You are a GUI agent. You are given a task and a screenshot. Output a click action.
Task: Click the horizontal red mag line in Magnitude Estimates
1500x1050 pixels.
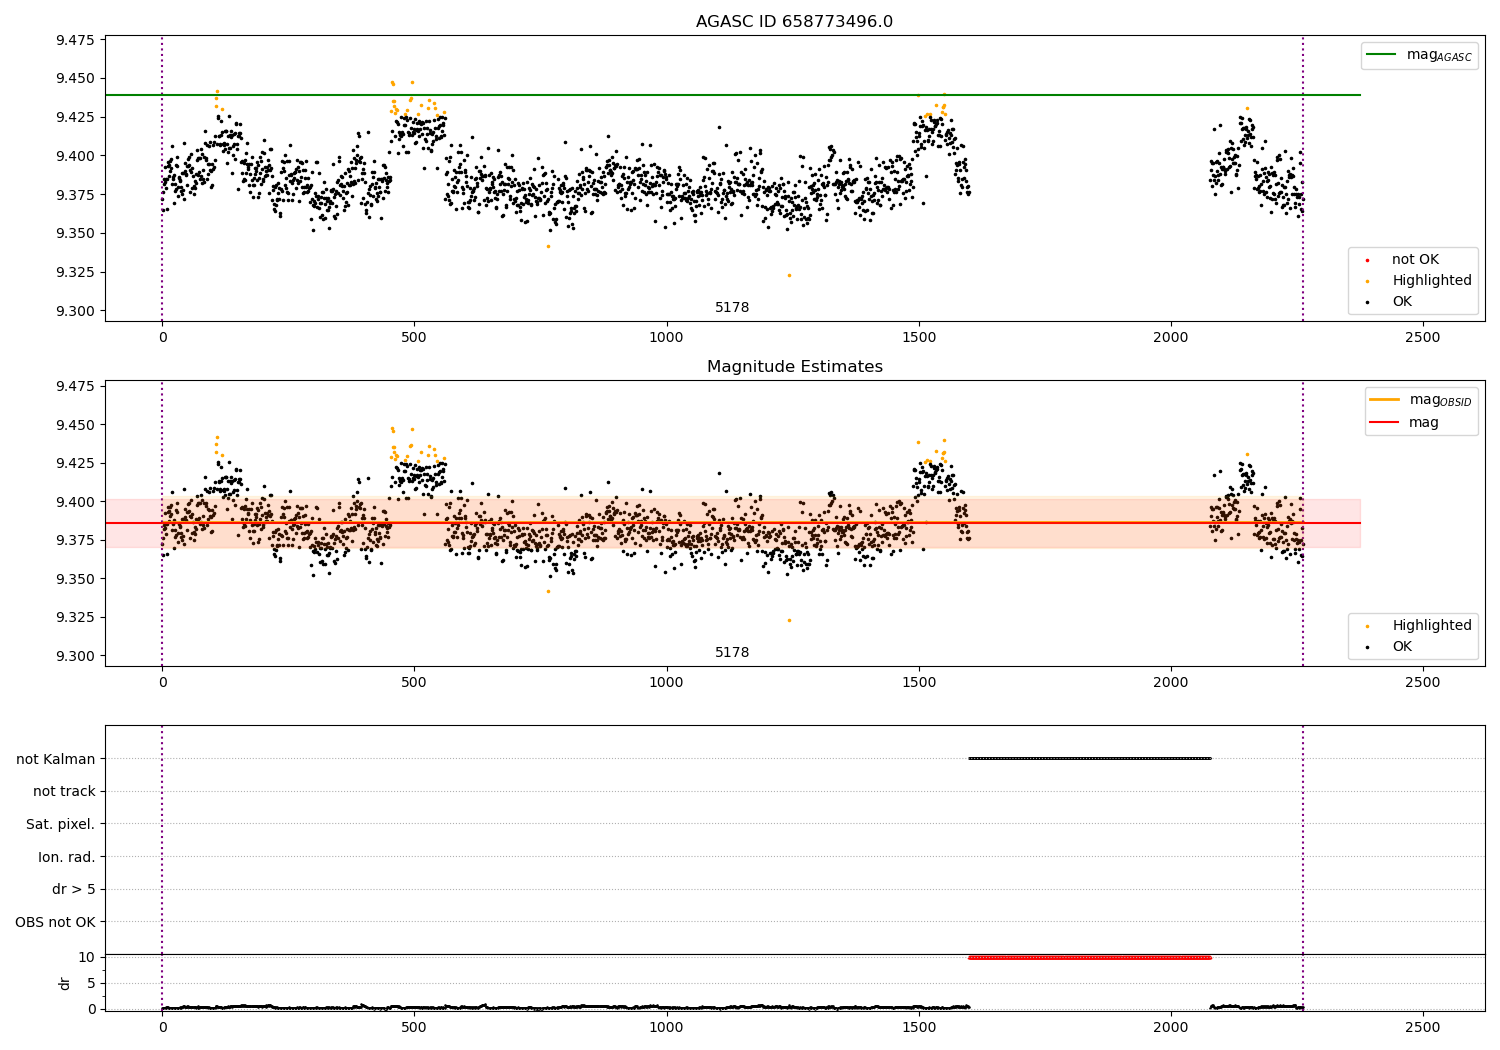[x=732, y=523]
